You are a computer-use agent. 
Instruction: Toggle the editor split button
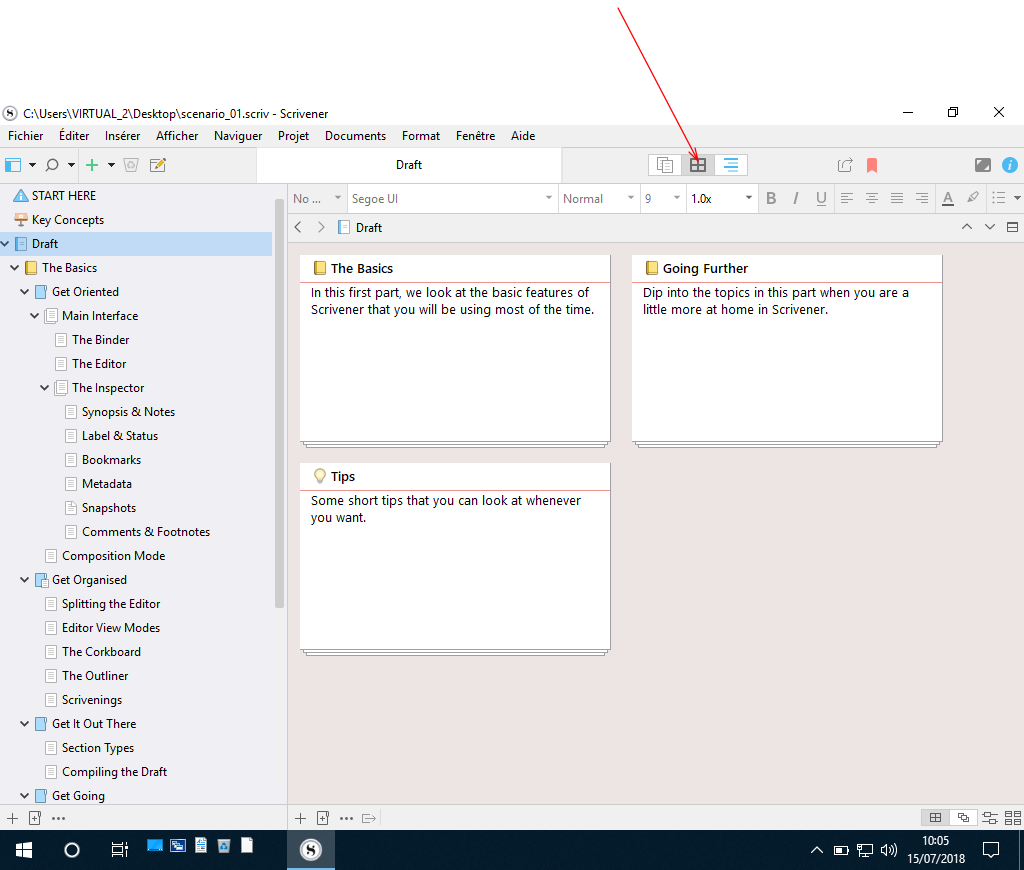point(1012,227)
